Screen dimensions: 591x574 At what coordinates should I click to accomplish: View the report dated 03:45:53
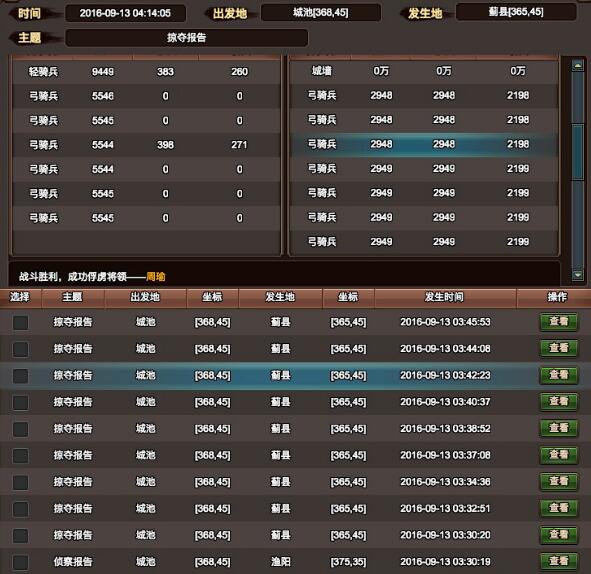[559, 322]
